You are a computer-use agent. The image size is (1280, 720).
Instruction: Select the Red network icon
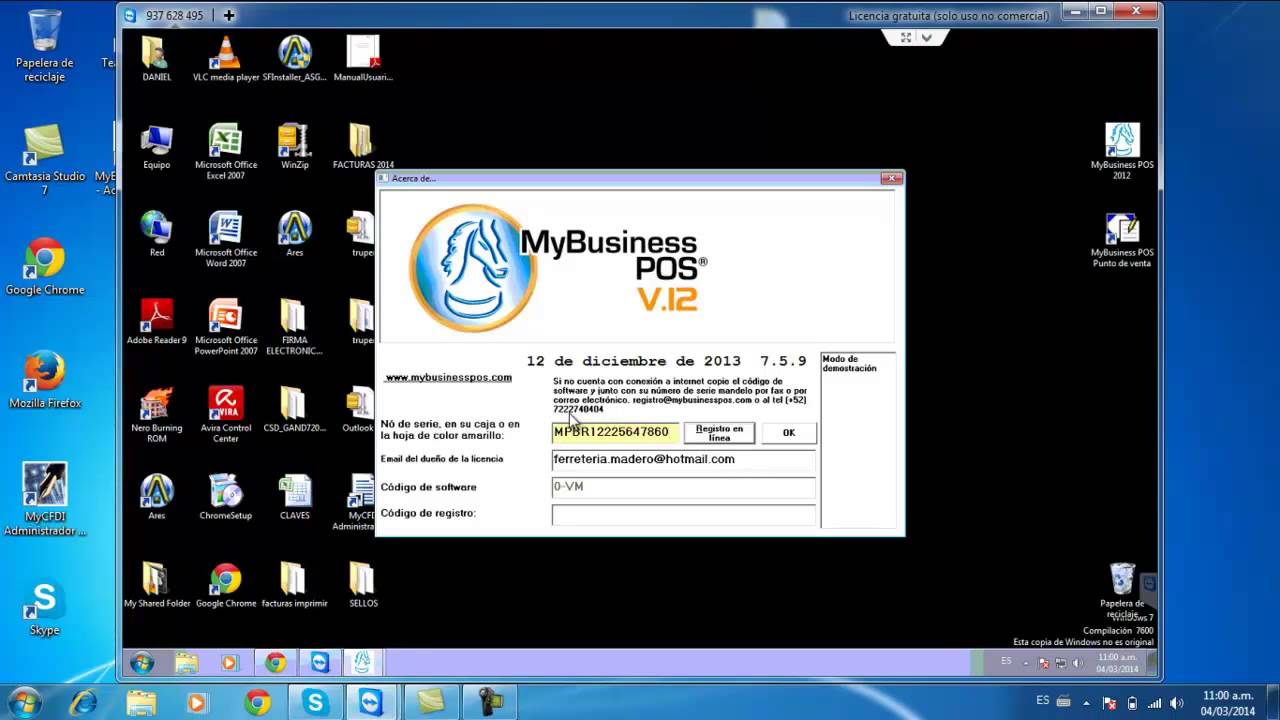tap(156, 234)
